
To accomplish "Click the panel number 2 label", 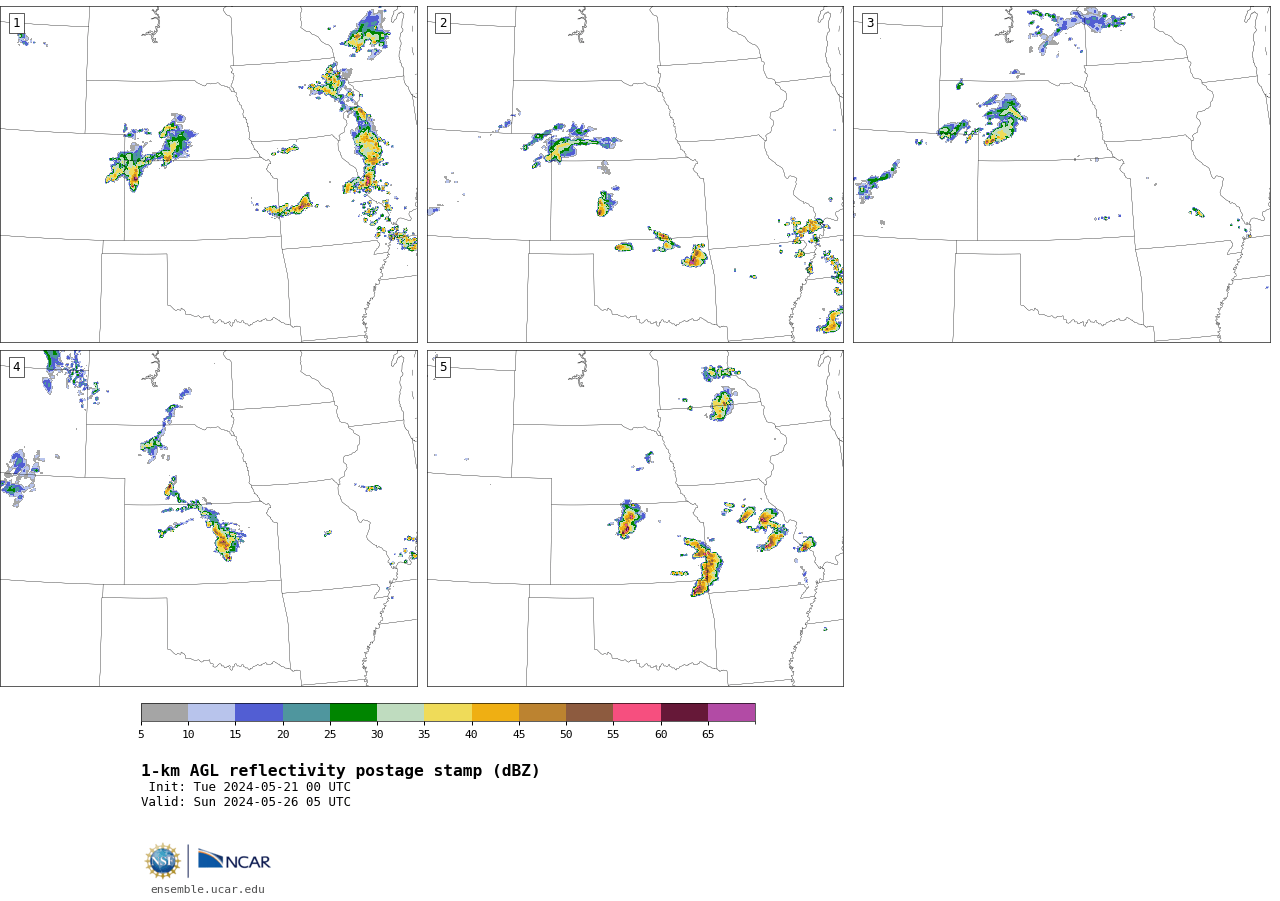I will 443,23.
